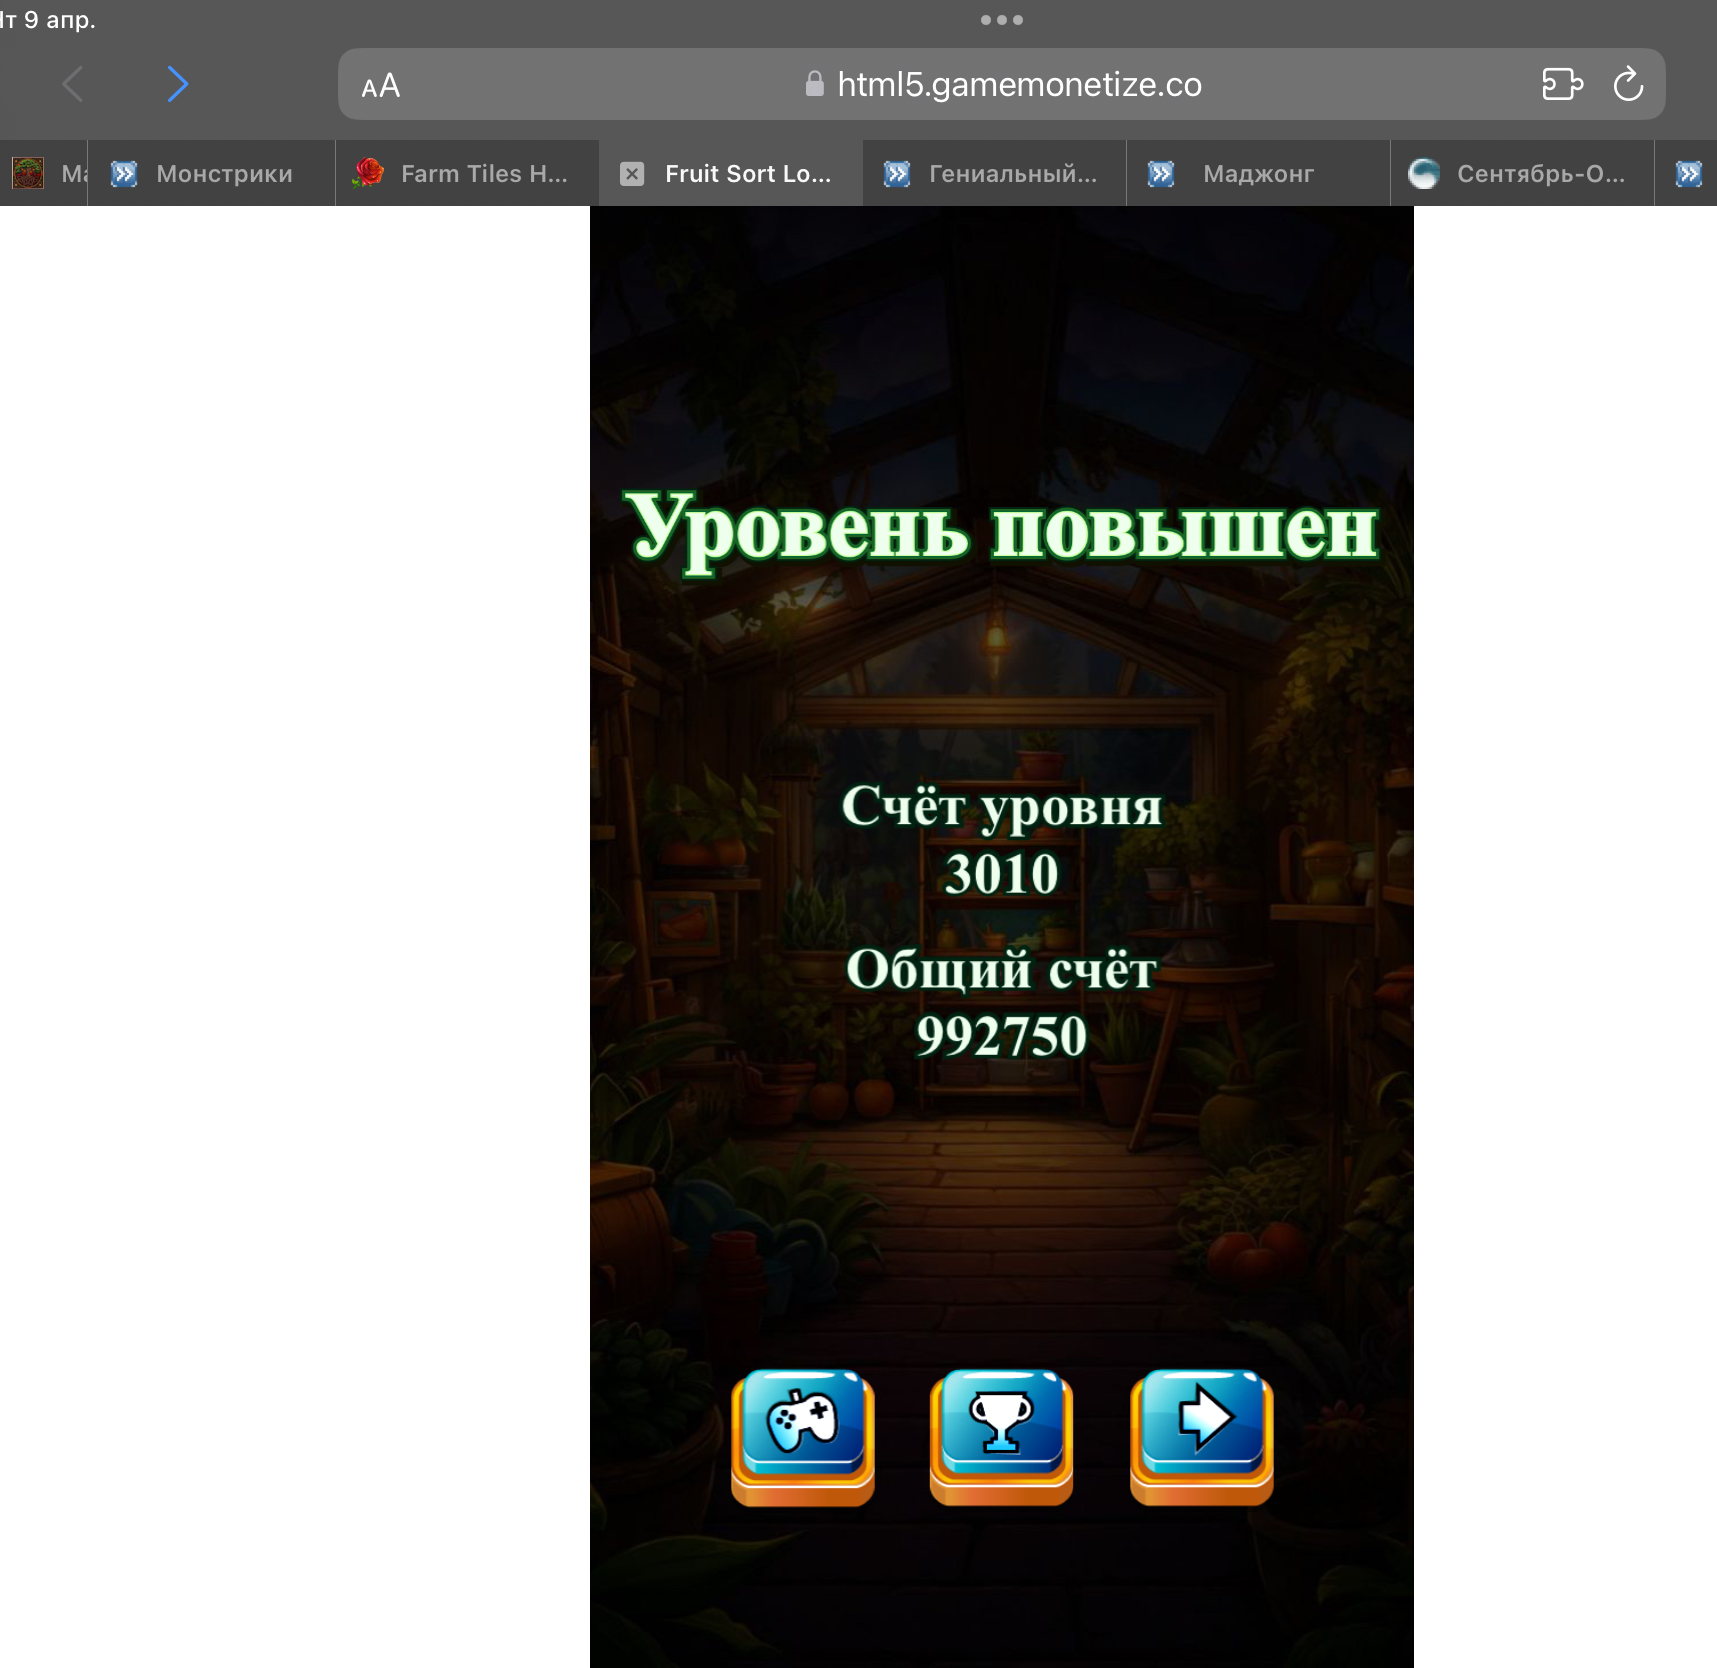
Task: Tap the blue chevron favicon on Маджонг tab
Action: click(x=1158, y=172)
